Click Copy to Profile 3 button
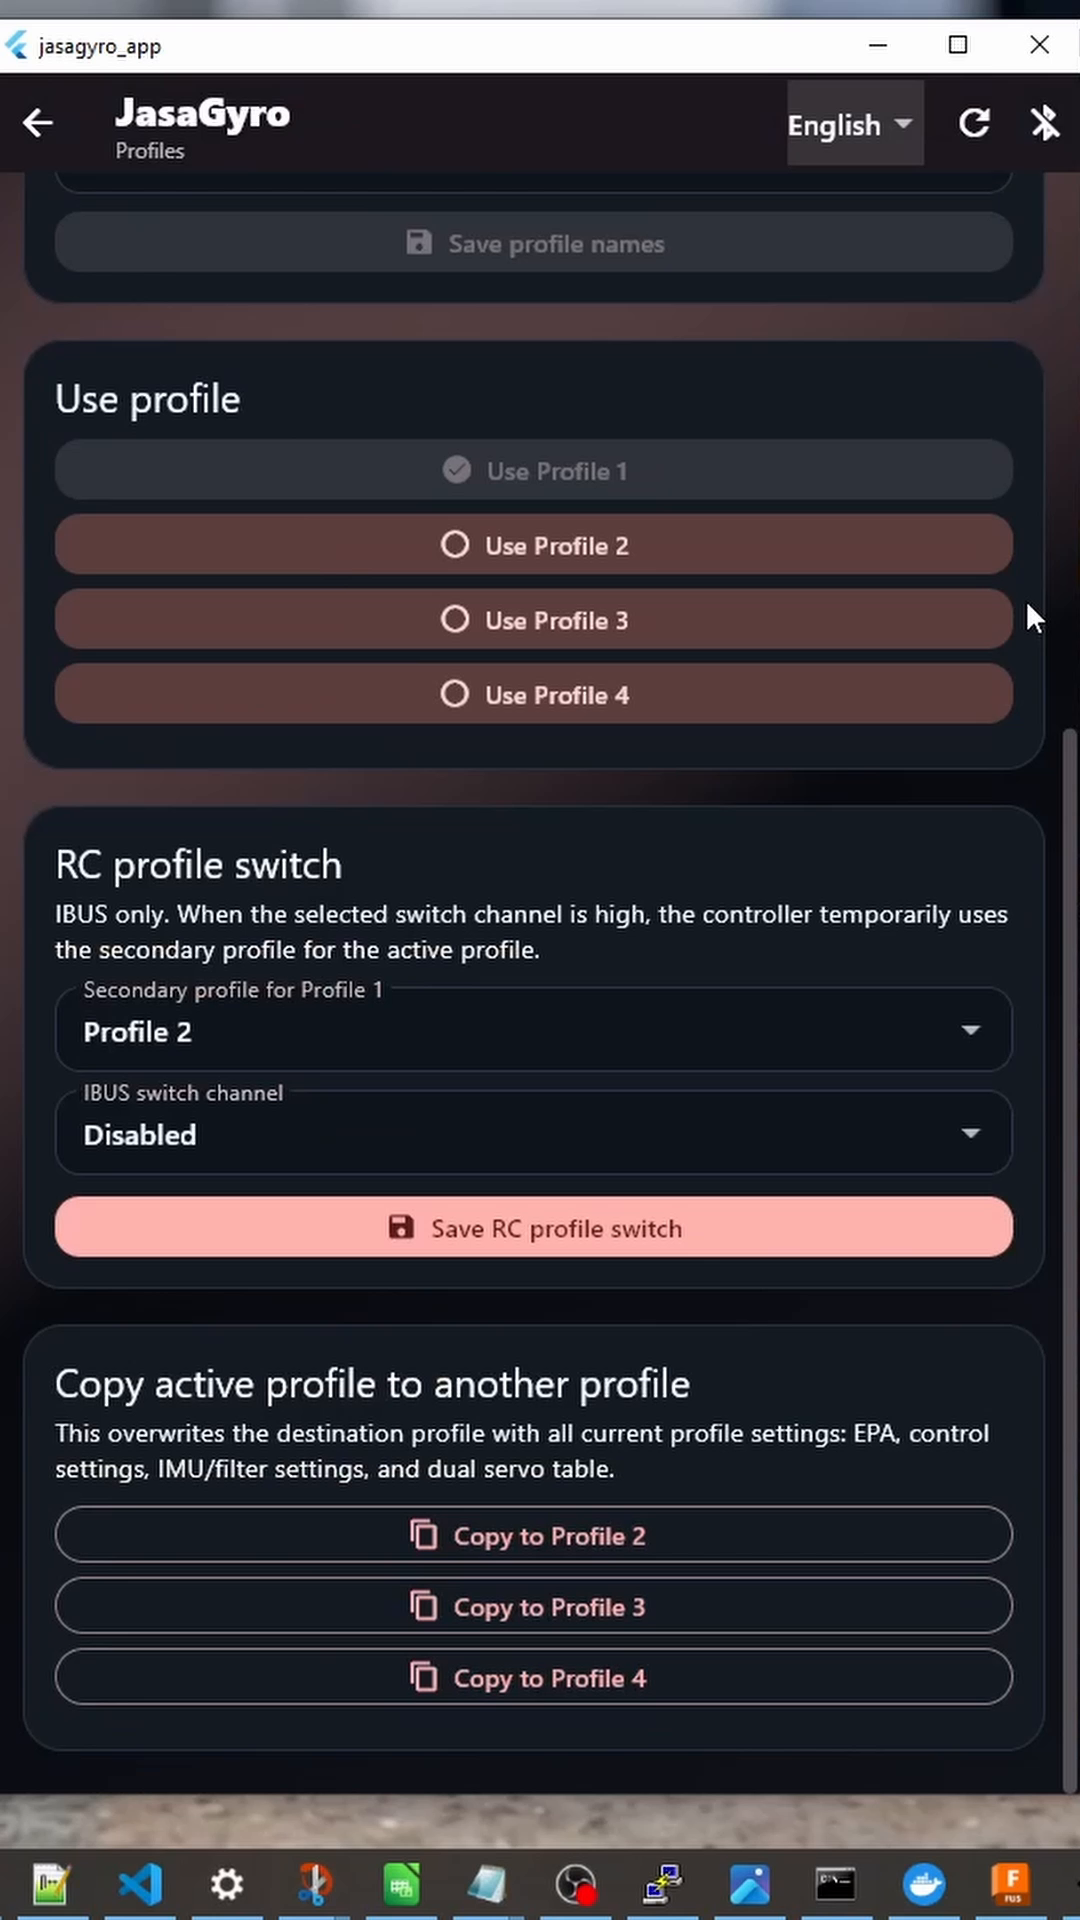 [x=534, y=1606]
